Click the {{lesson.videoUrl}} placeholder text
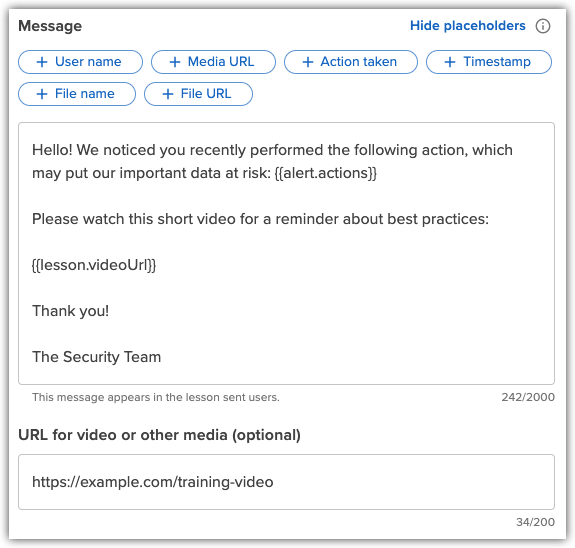This screenshot has width=575, height=548. pyautogui.click(x=94, y=265)
